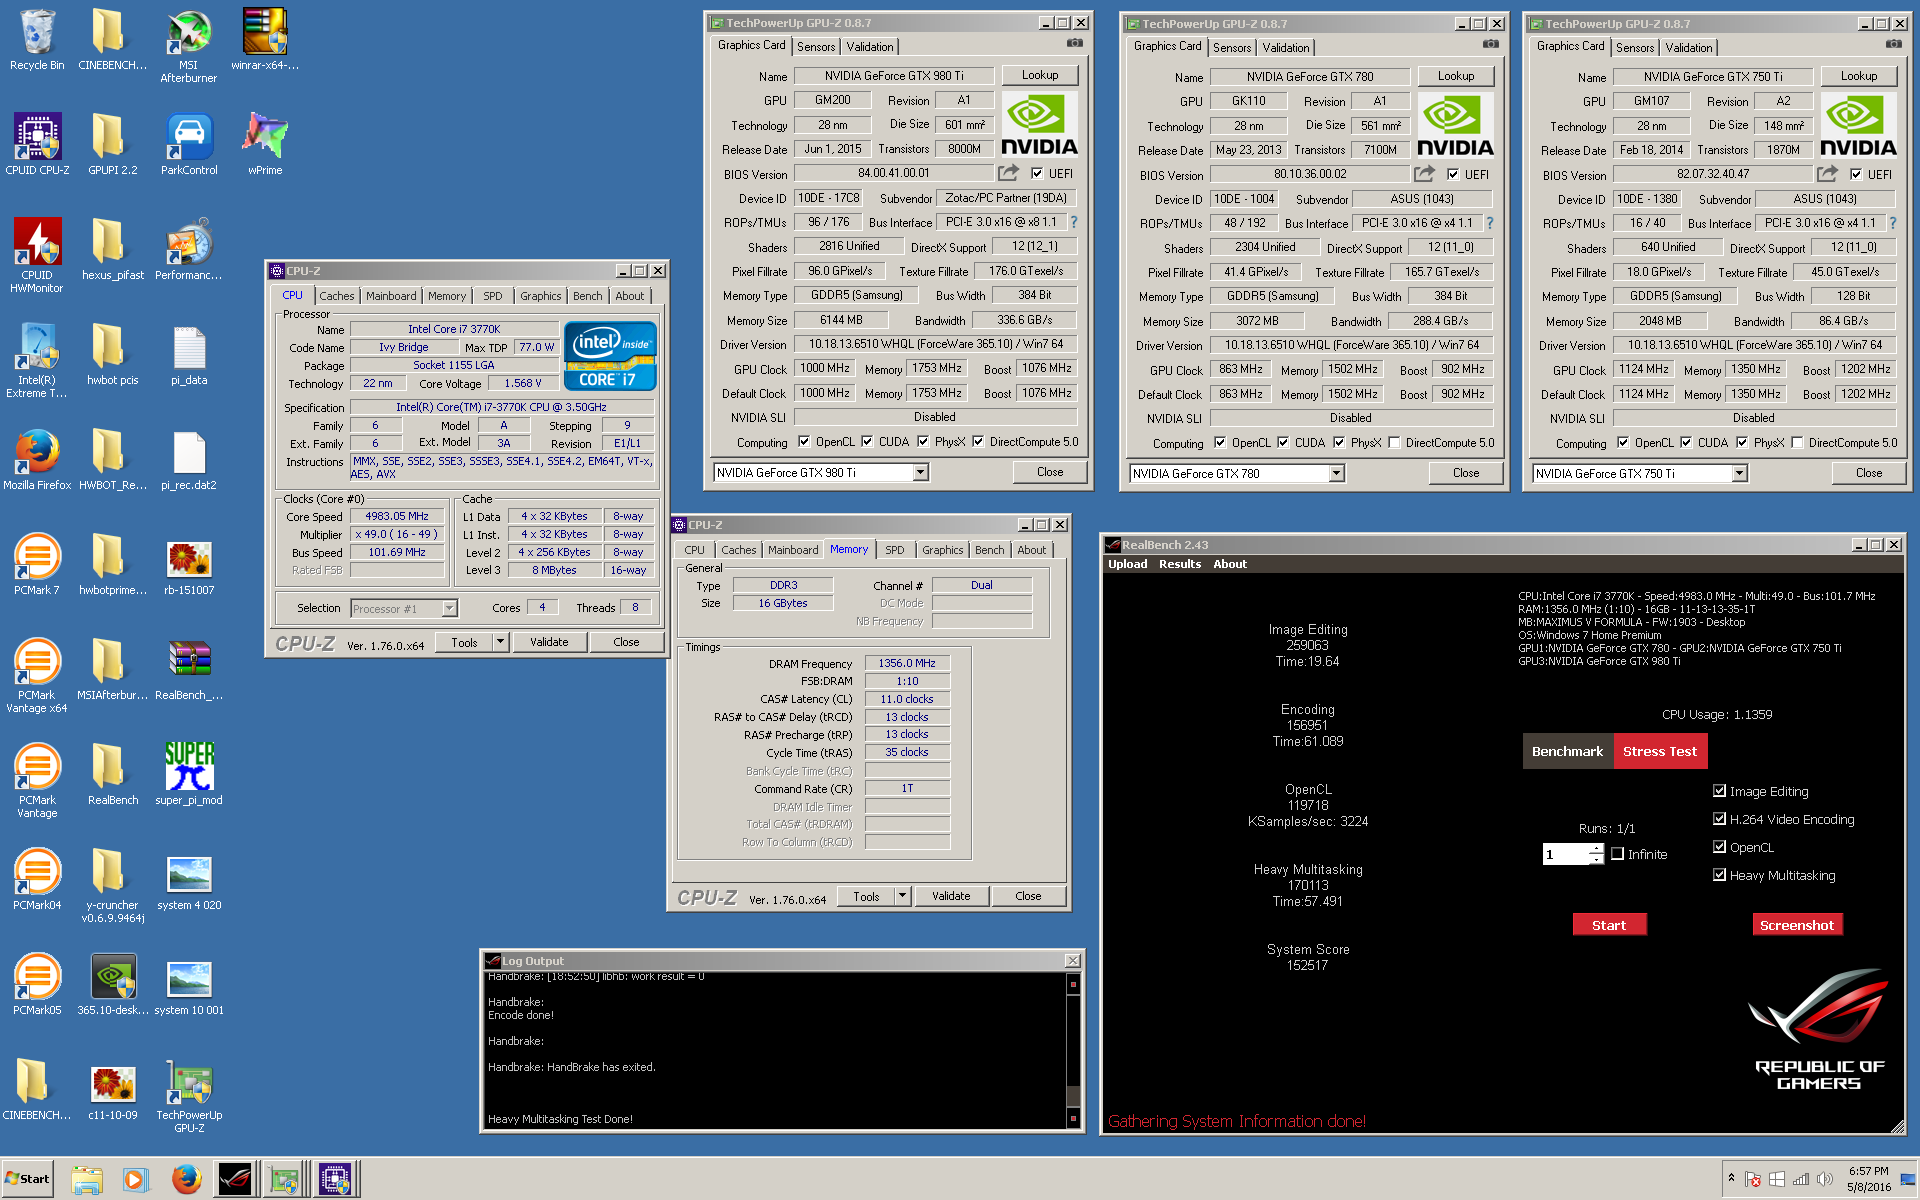Show hidden system tray icons
The image size is (1920, 1200).
pyautogui.click(x=1731, y=1178)
